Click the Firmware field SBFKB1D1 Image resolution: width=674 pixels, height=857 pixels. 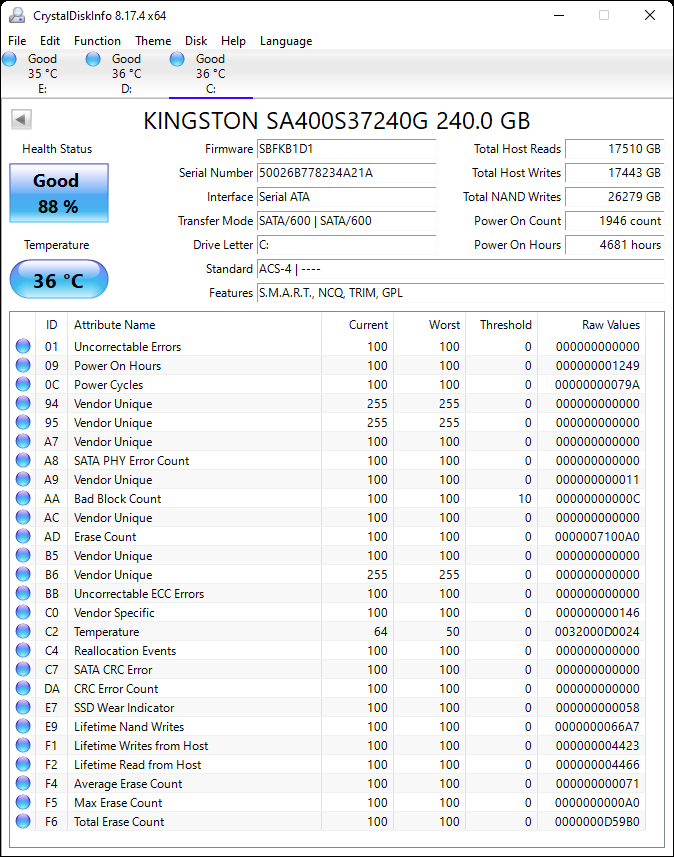pyautogui.click(x=347, y=149)
